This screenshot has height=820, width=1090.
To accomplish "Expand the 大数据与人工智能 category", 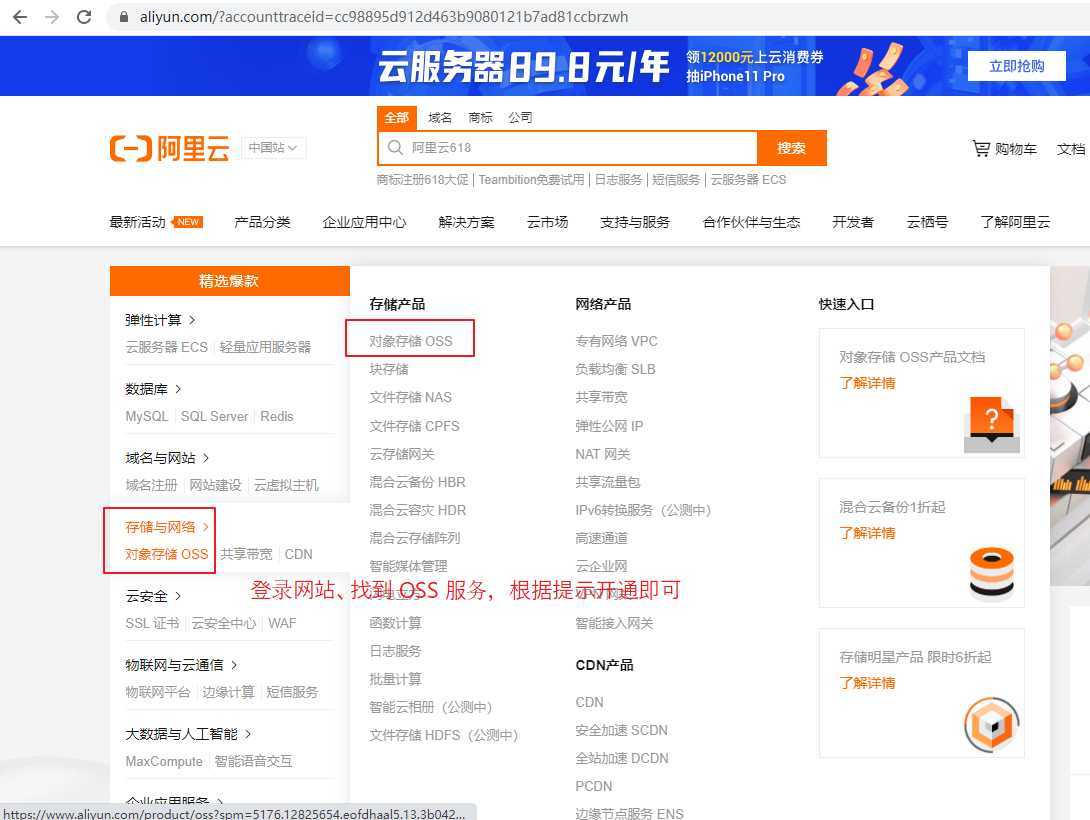I will [x=188, y=734].
